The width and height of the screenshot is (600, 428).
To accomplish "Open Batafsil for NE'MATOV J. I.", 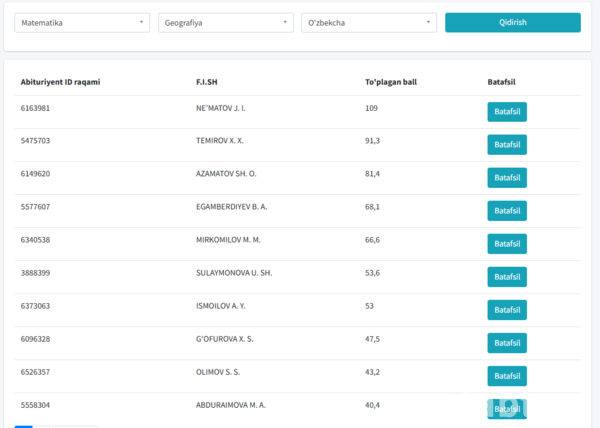I will (507, 112).
